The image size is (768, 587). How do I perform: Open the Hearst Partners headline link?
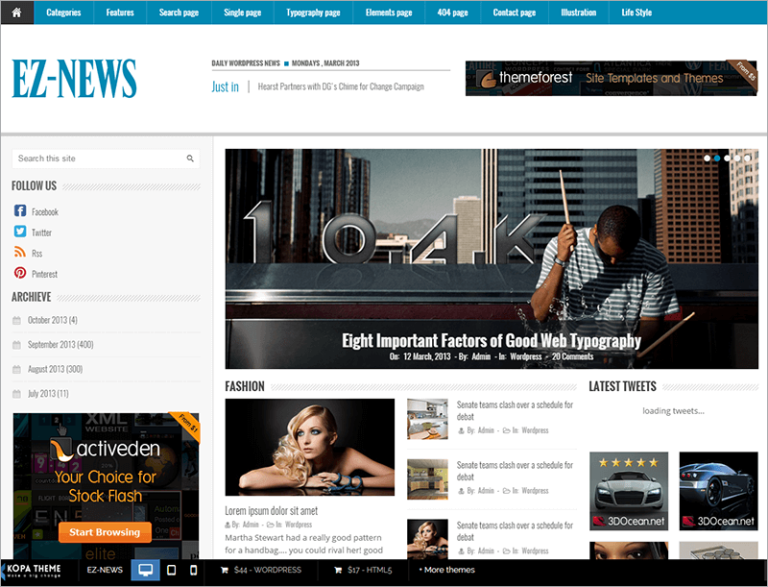click(341, 87)
